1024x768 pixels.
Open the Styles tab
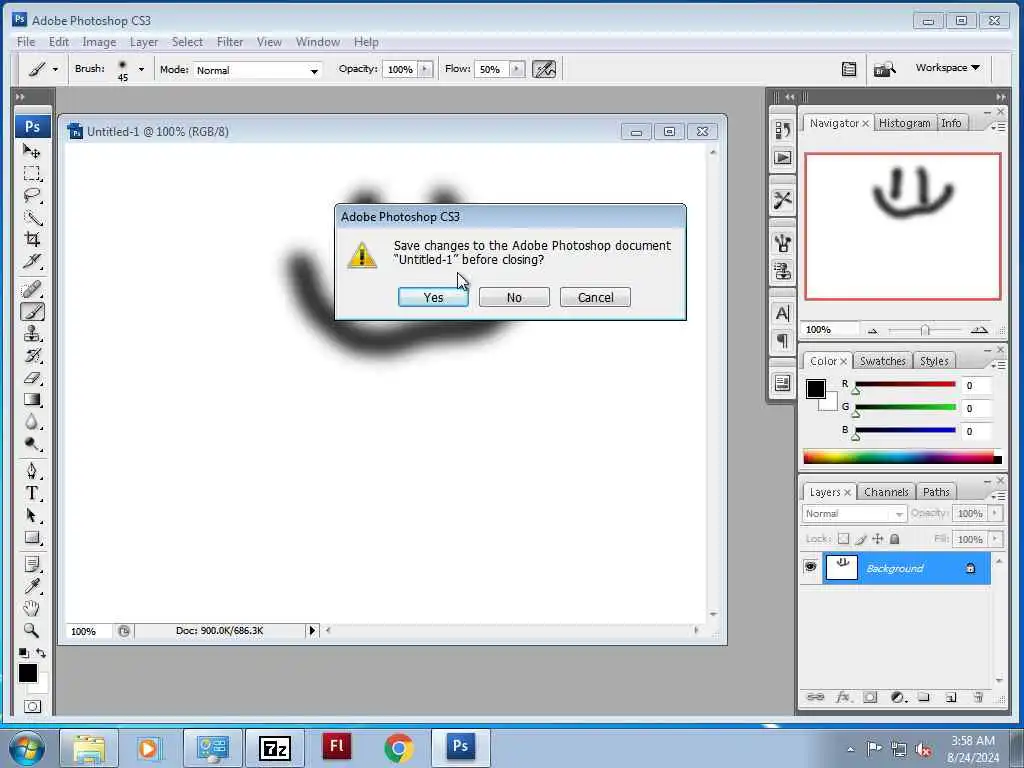(x=934, y=361)
